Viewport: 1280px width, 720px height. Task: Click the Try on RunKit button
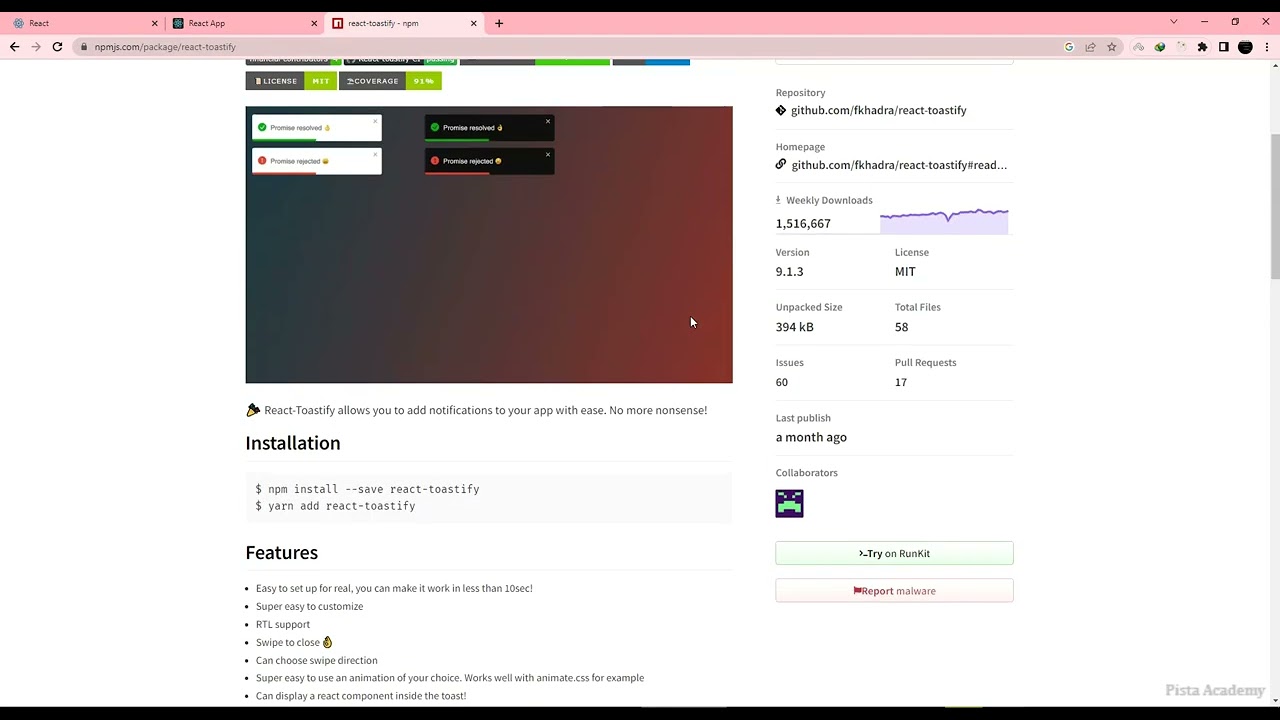894,553
